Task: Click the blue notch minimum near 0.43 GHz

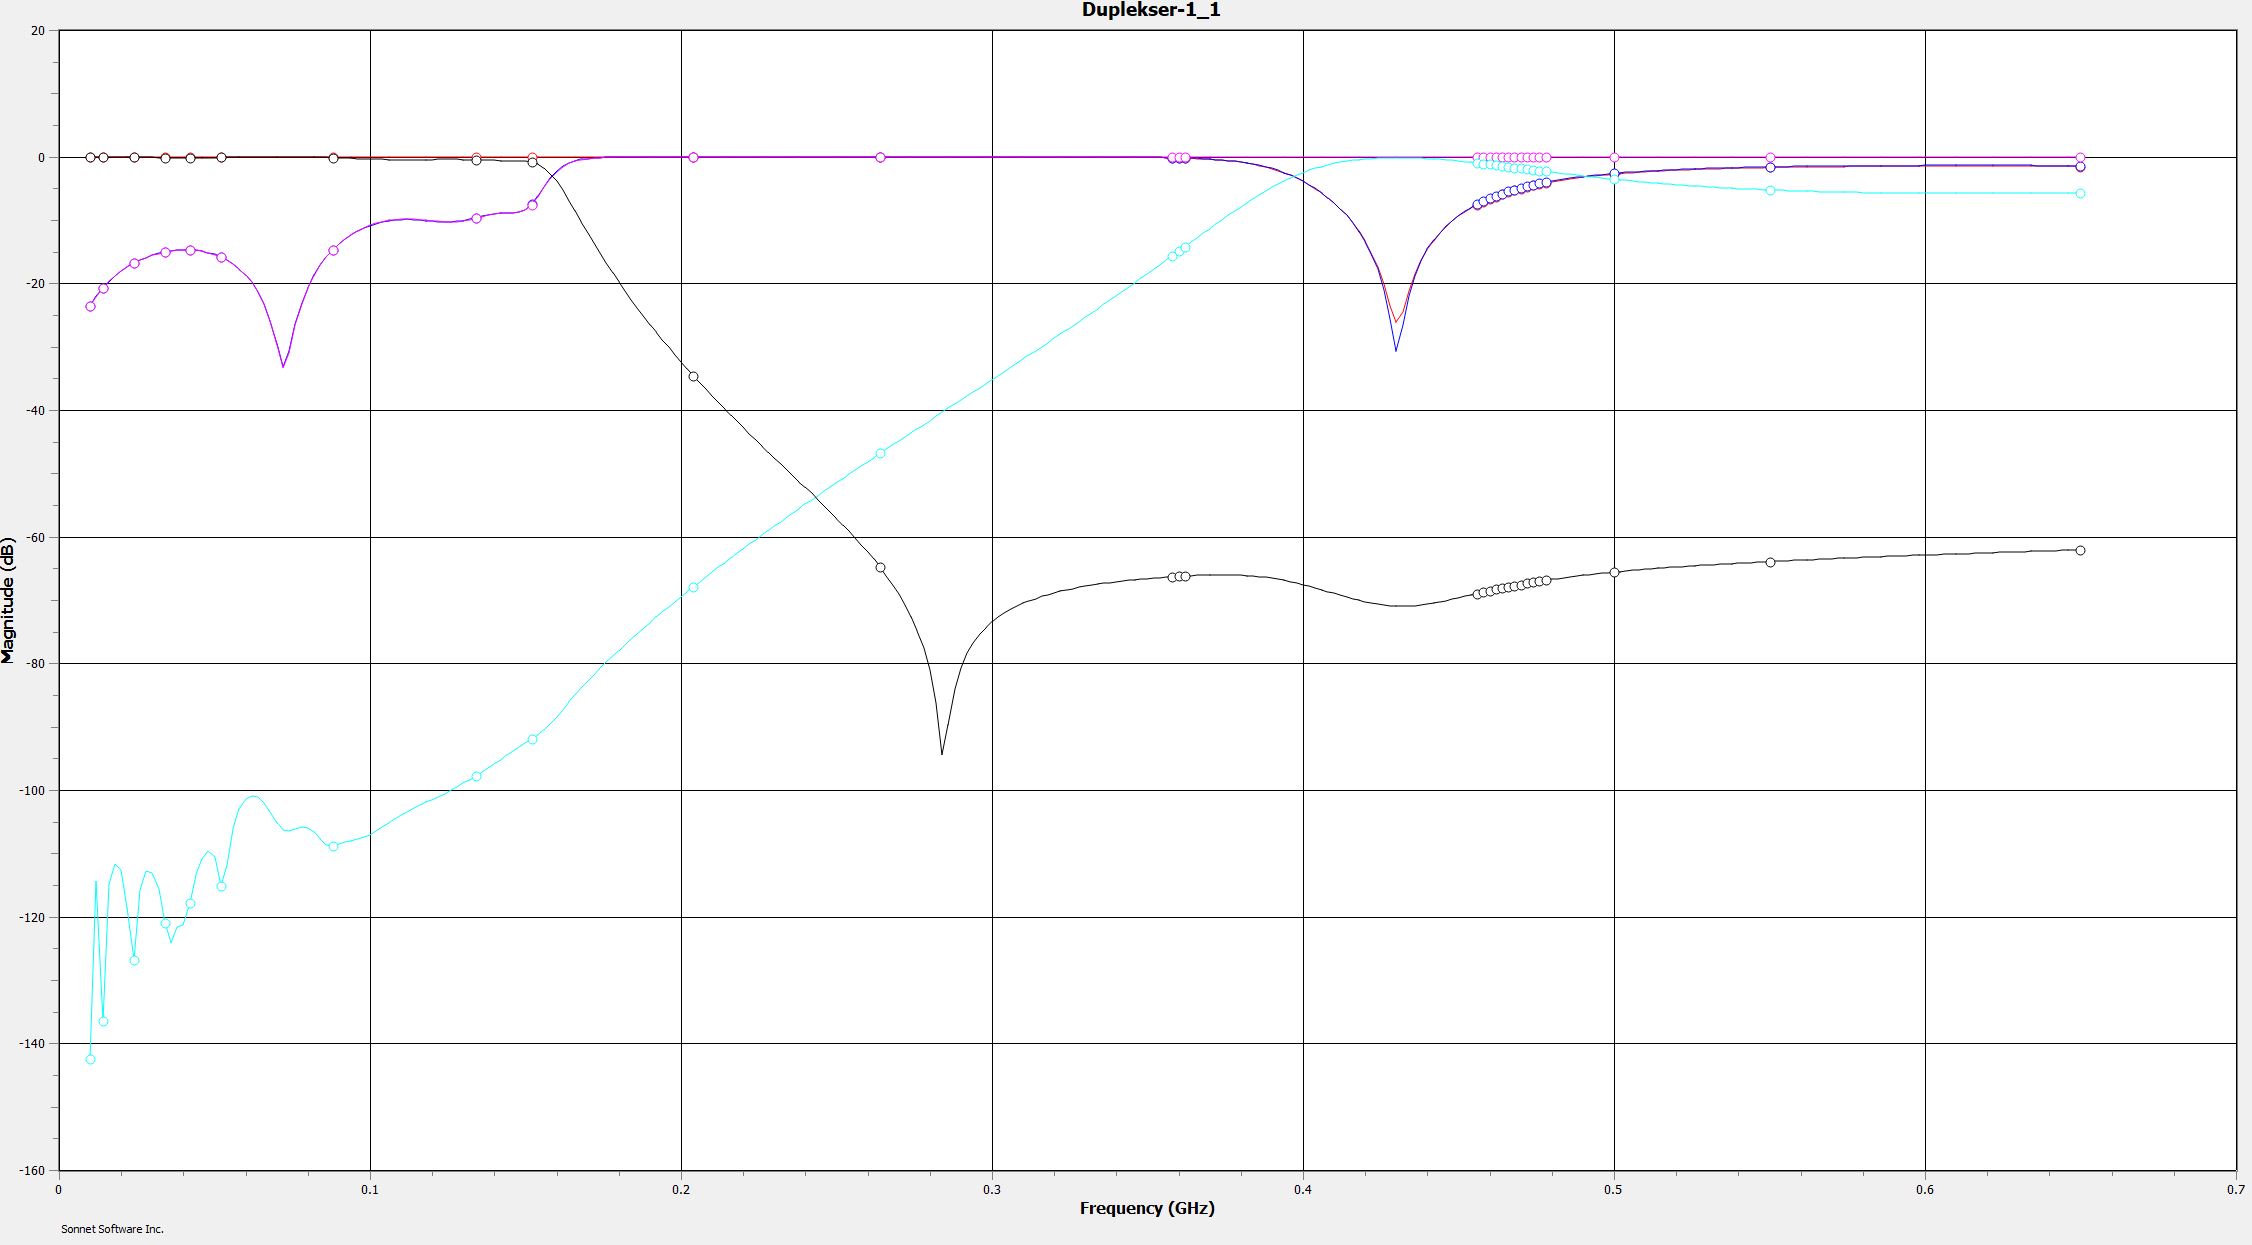Action: (1396, 348)
